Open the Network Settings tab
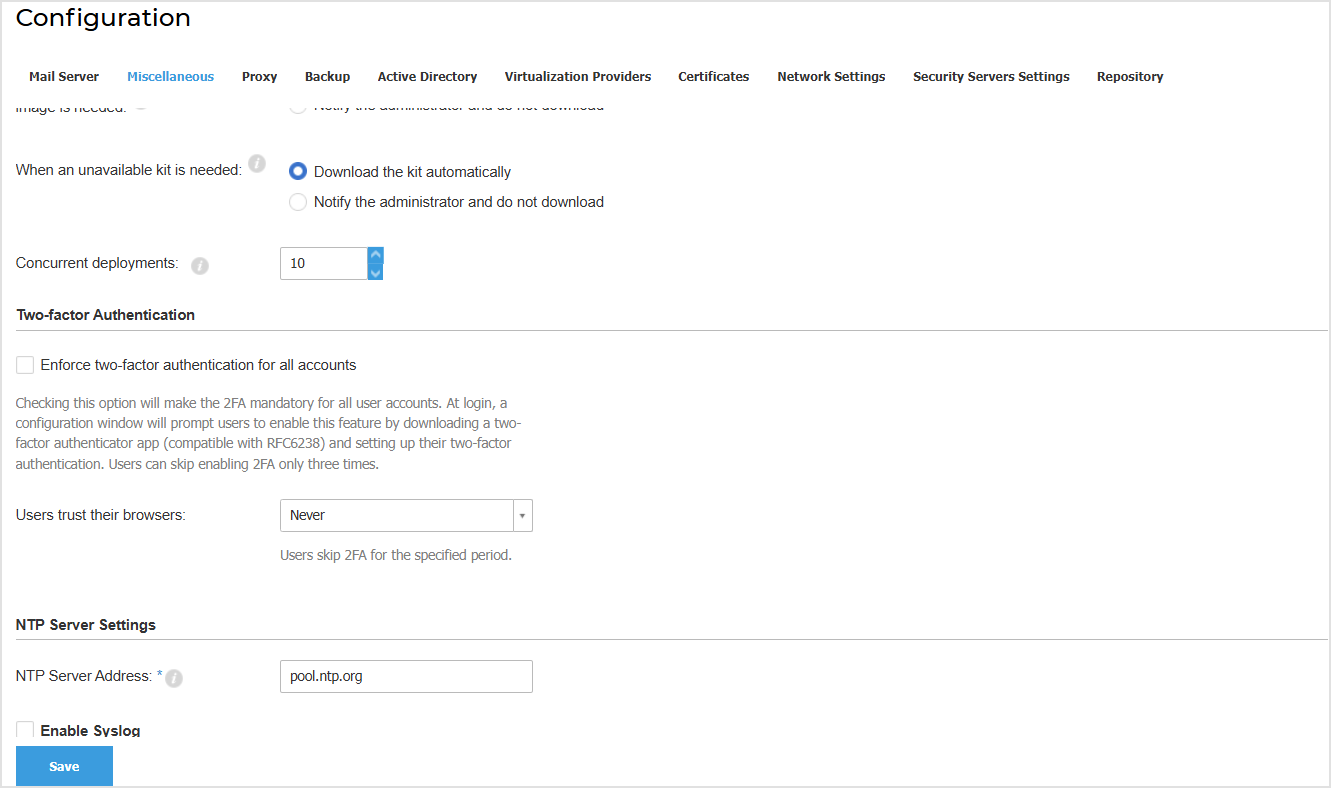Image resolution: width=1331 pixels, height=788 pixels. coord(831,76)
